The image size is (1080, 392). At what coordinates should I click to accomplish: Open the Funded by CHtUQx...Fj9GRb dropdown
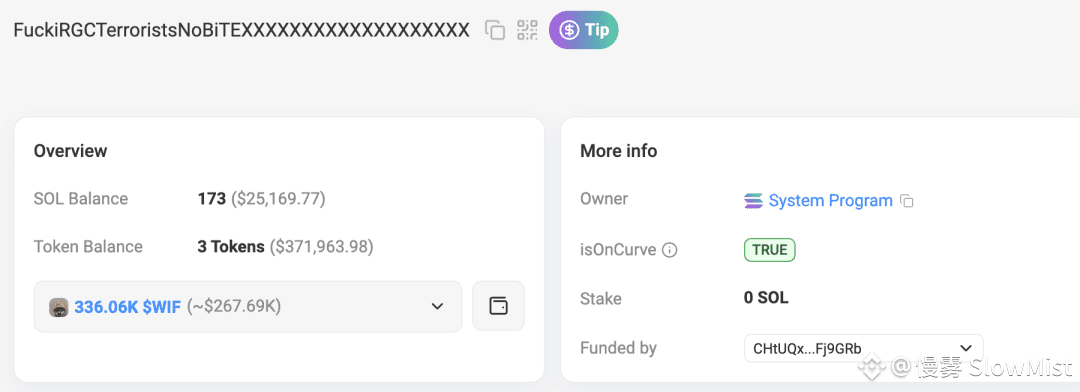pos(864,348)
